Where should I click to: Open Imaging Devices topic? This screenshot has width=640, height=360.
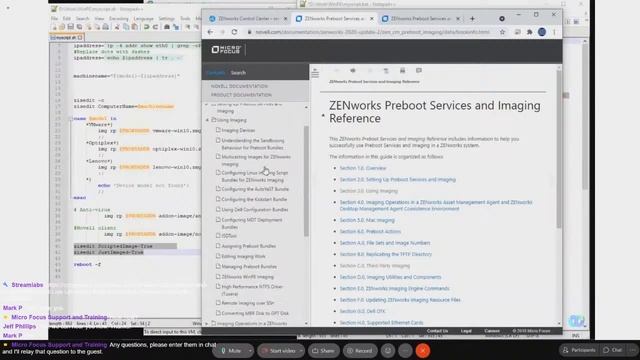pyautogui.click(x=238, y=130)
